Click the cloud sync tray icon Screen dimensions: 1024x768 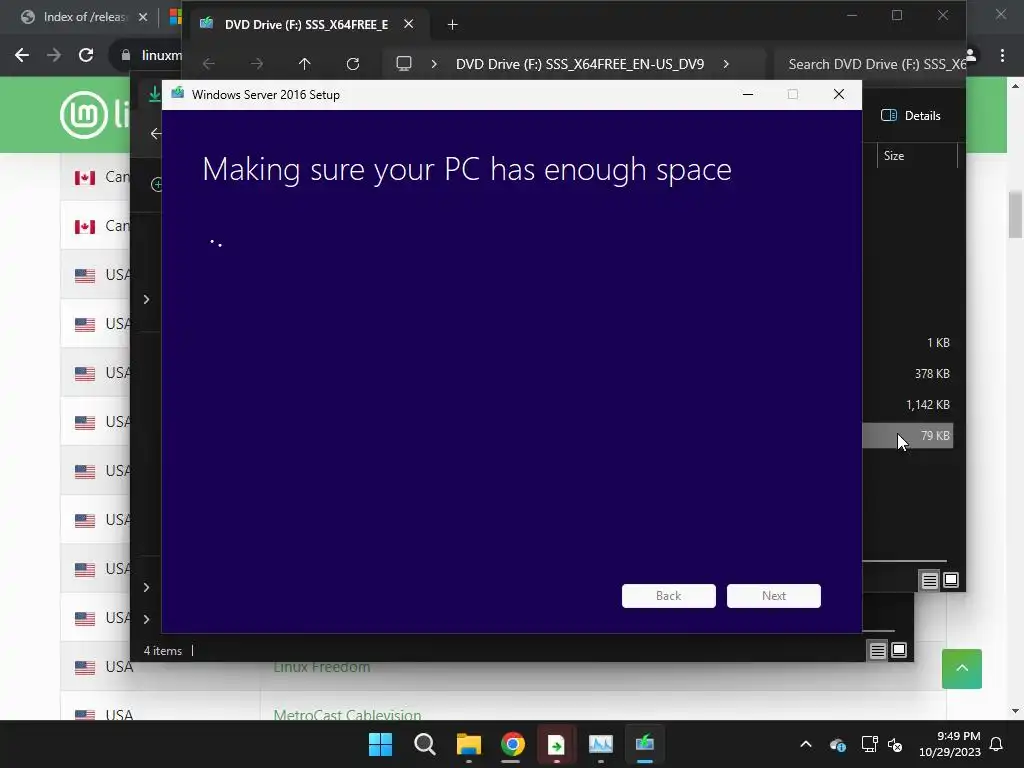[x=838, y=744]
